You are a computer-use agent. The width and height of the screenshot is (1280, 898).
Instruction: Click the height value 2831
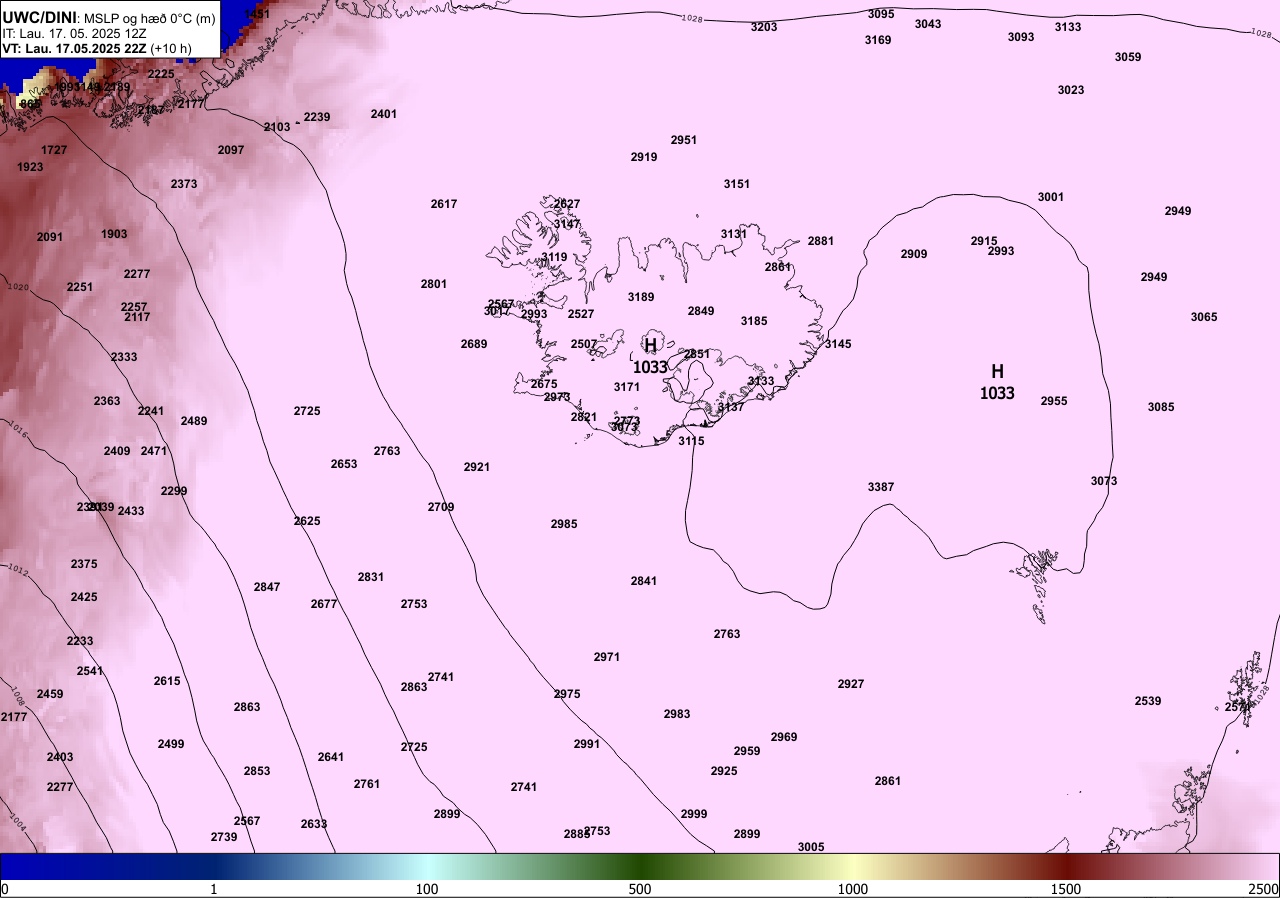click(x=371, y=577)
